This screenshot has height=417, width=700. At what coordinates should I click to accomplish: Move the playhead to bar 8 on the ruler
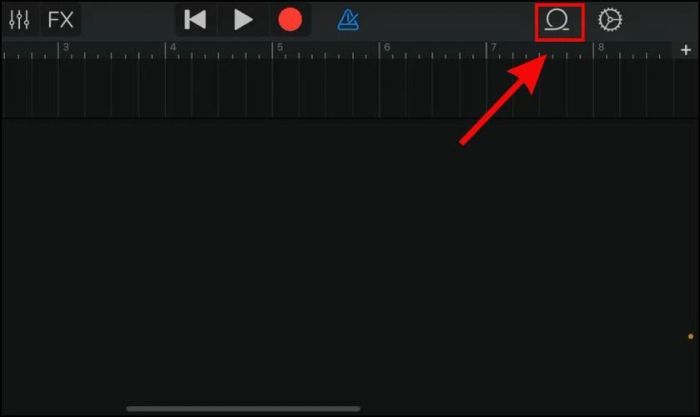tap(601, 47)
